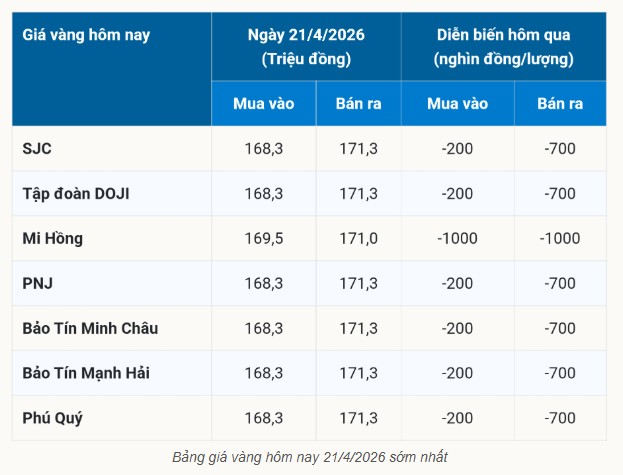The height and width of the screenshot is (475, 623).
Task: Click the SJC buy price 168,3
Action: coord(264,148)
